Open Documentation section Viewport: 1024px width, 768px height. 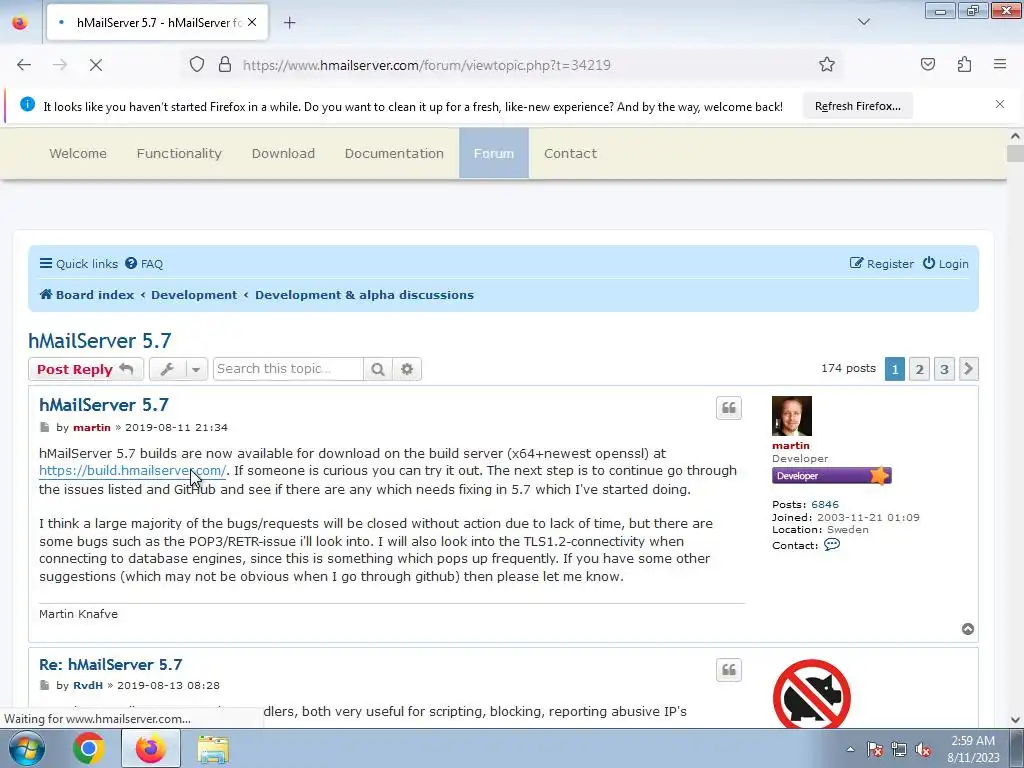click(394, 153)
